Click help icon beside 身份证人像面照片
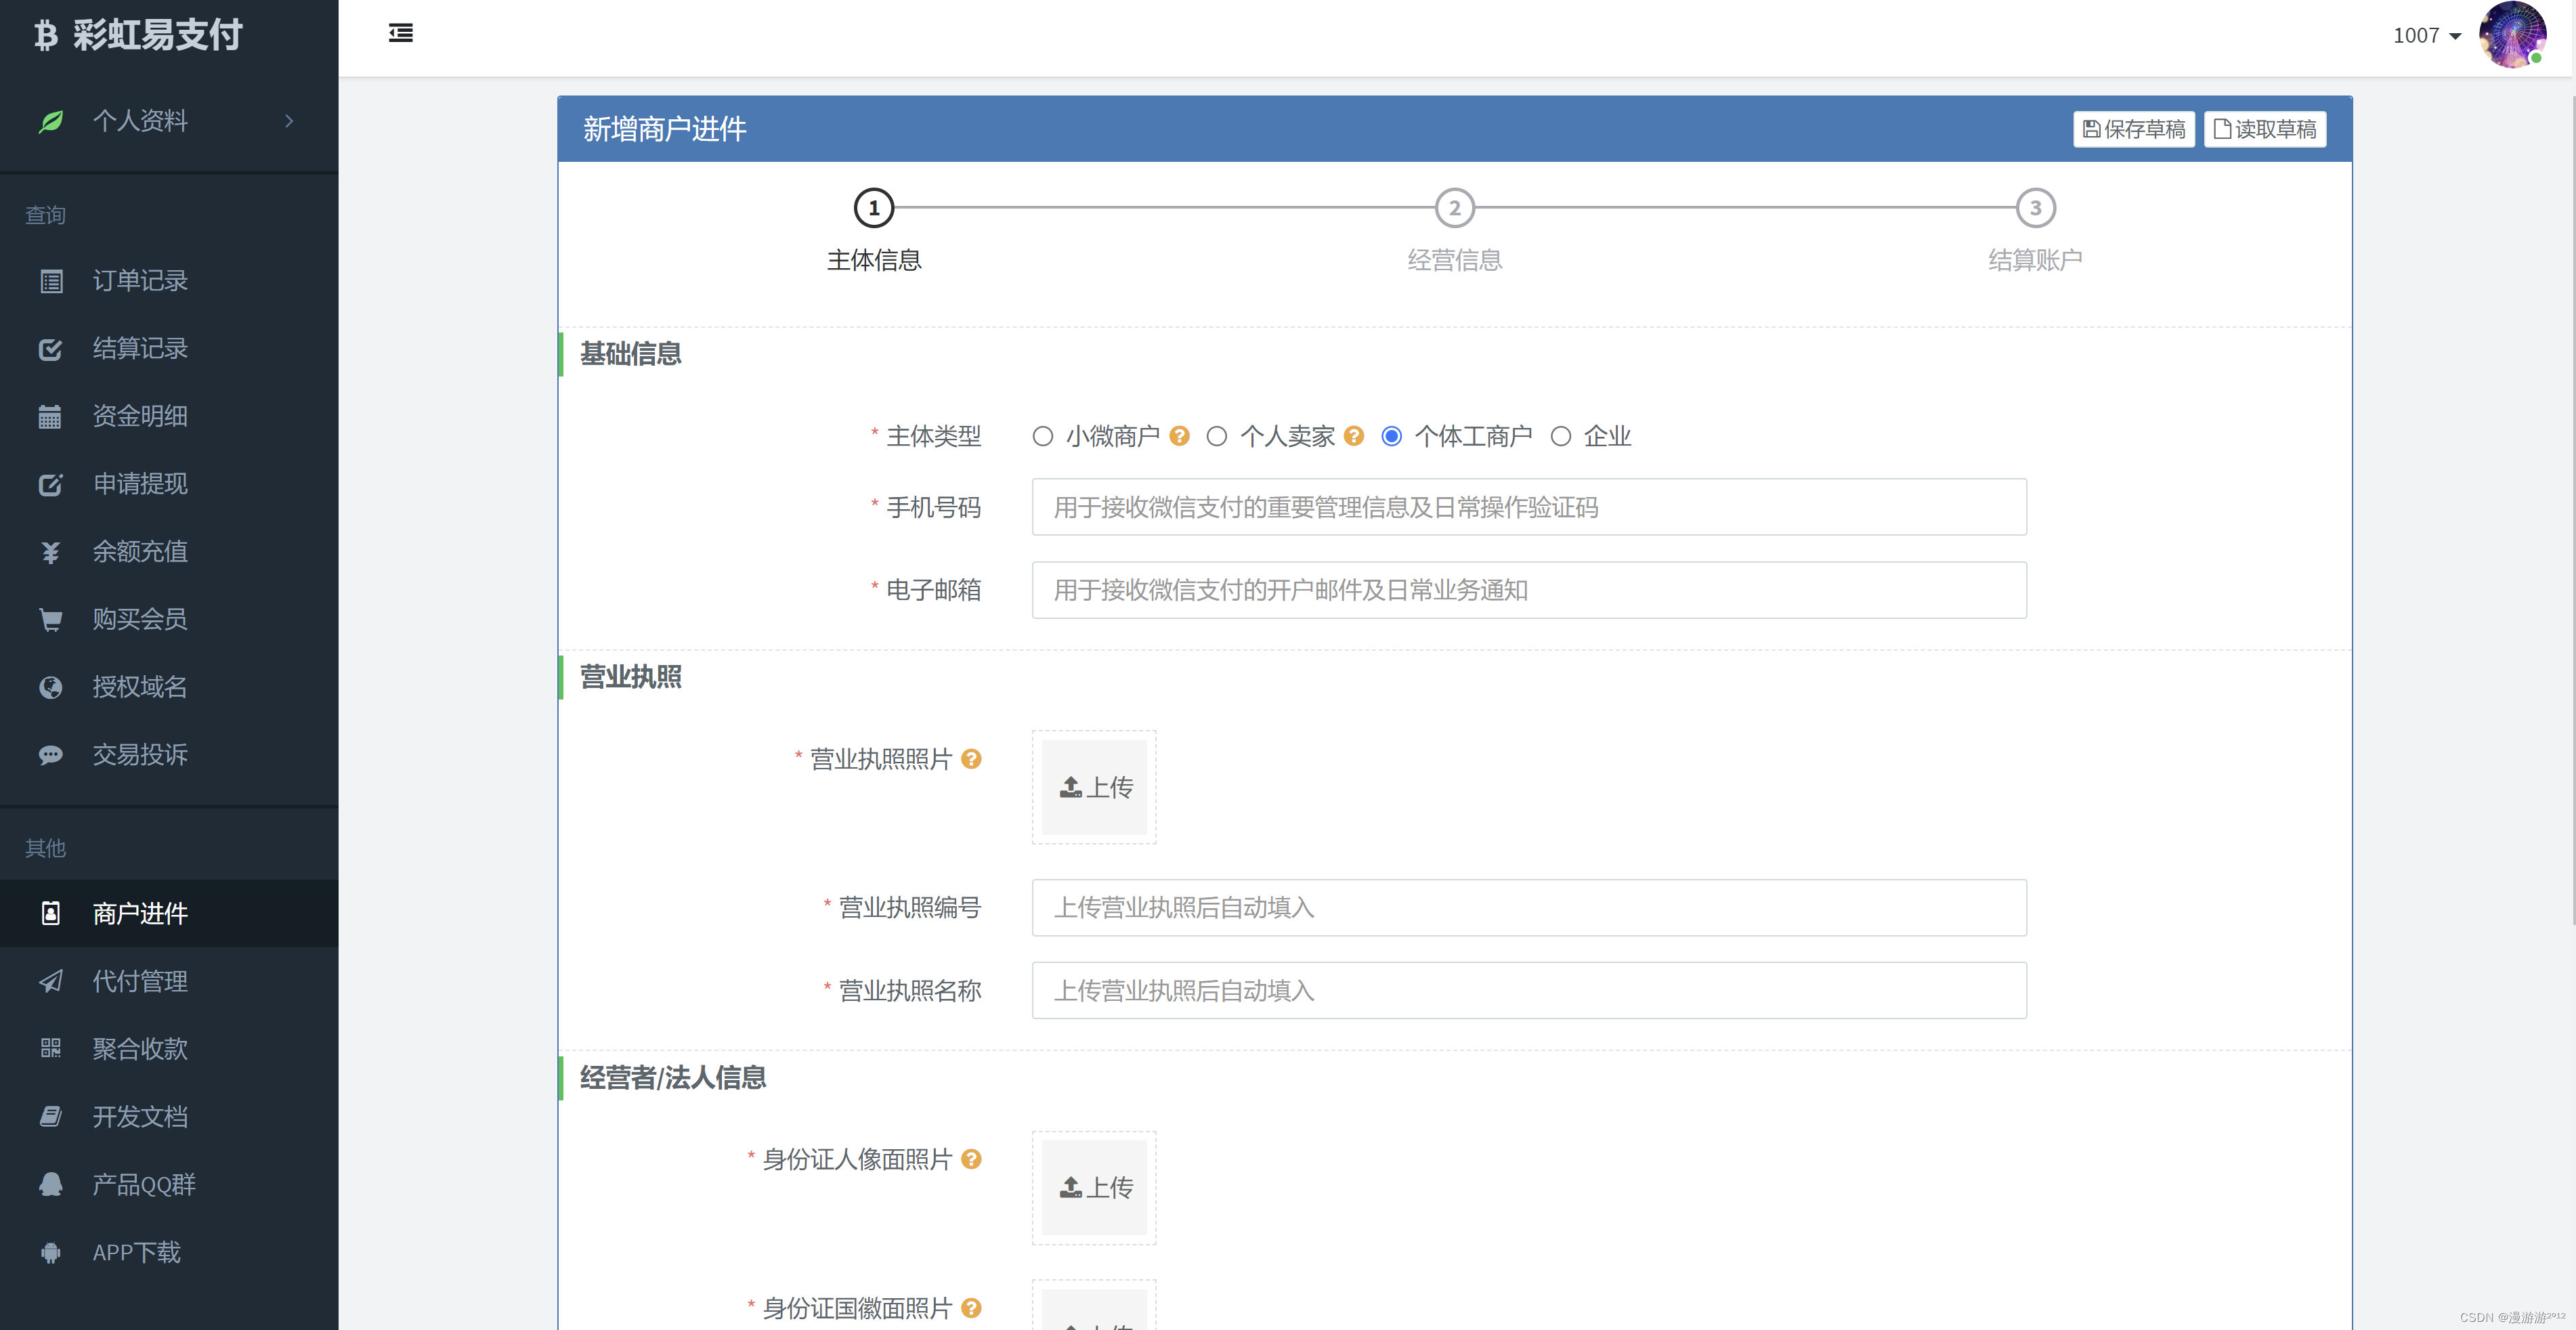 tap(970, 1159)
